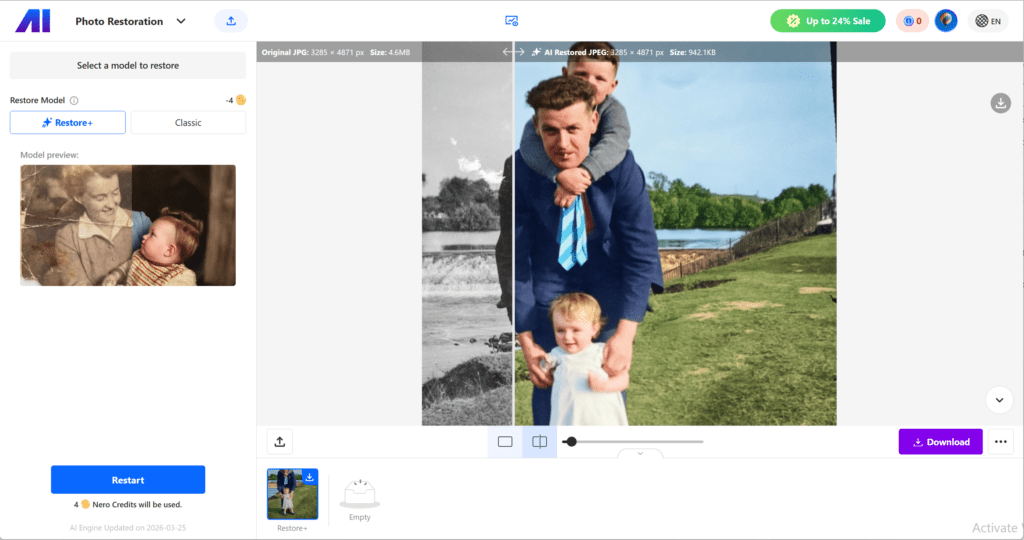This screenshot has height=540, width=1024.
Task: Open the user profile avatar
Action: (946, 20)
